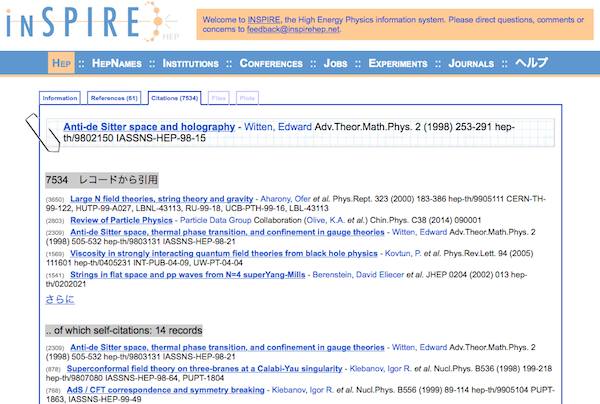The height and width of the screenshot is (404, 600).
Task: Select citation count (878) beside Superconformal entry
Action: 53,370
